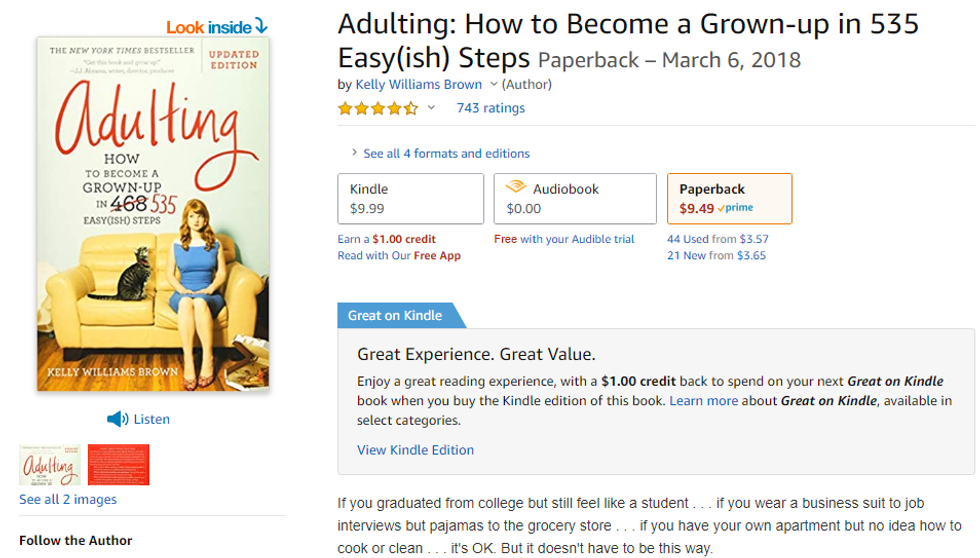Click Learn more about Great on Kindle
This screenshot has width=980, height=558.
pyautogui.click(x=703, y=401)
